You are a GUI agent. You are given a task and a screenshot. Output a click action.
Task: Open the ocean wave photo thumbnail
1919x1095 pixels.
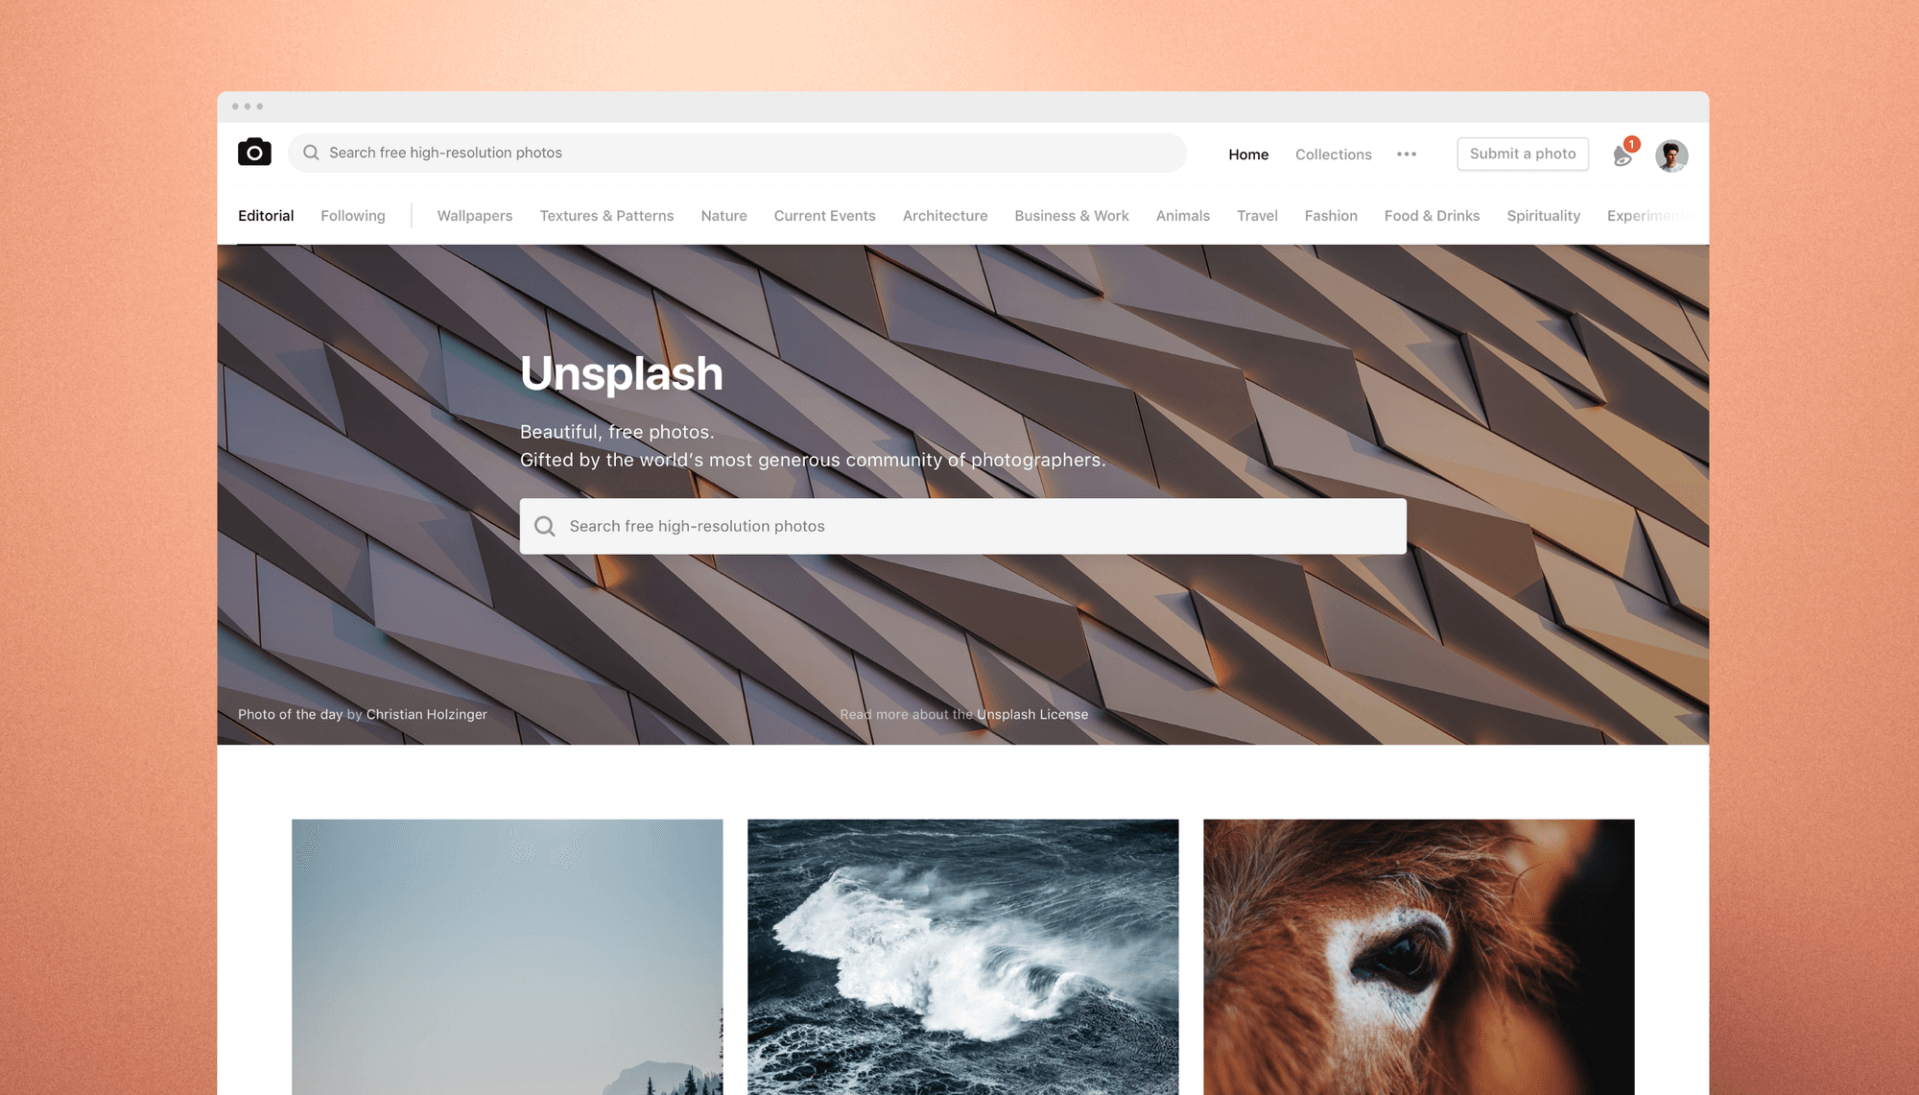[962, 957]
